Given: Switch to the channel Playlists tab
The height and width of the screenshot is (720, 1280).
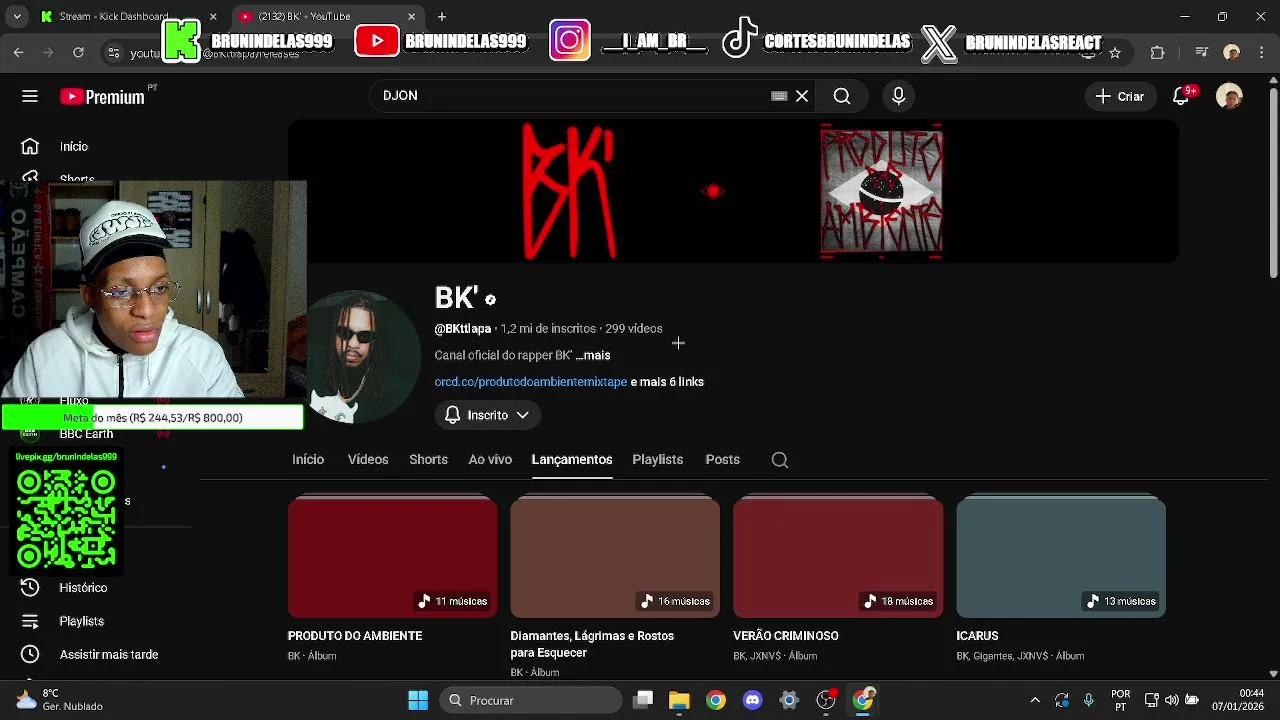Looking at the screenshot, I should click(657, 460).
